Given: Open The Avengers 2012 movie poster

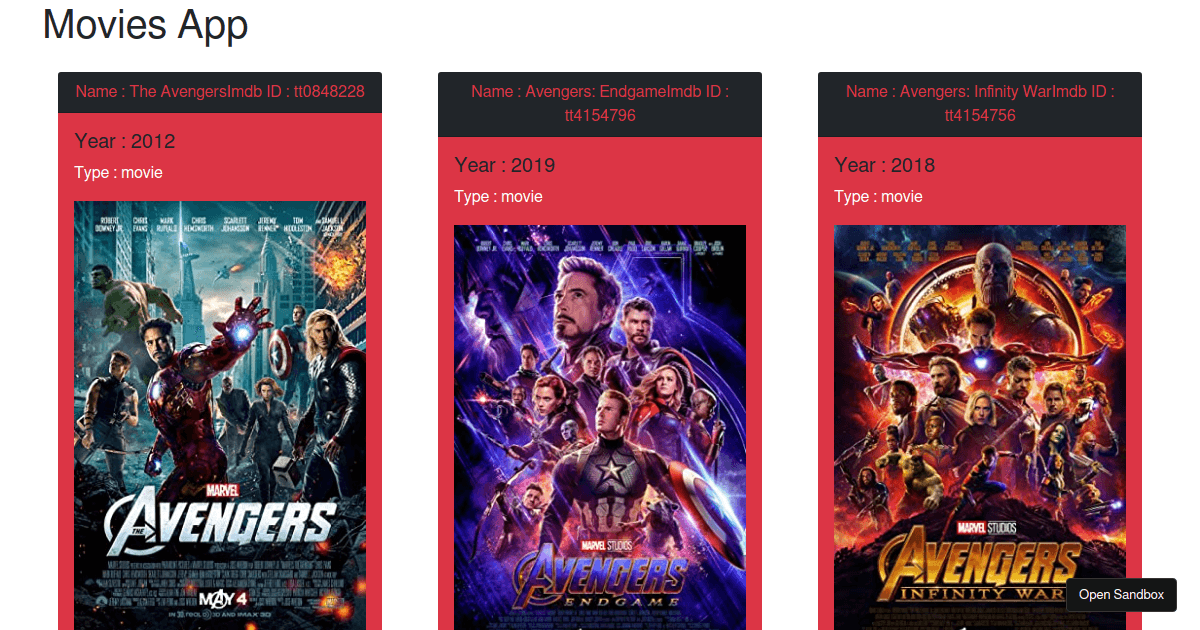Looking at the screenshot, I should pos(220,416).
